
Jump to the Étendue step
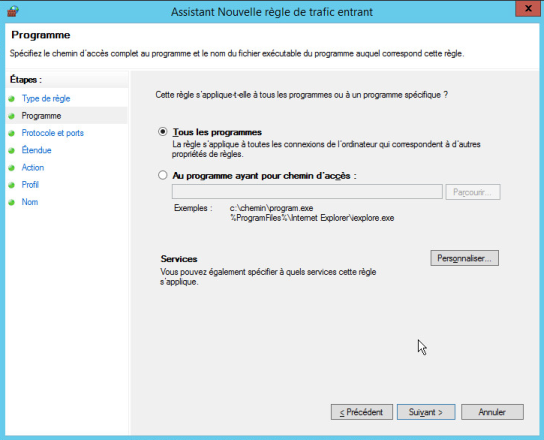(x=36, y=150)
